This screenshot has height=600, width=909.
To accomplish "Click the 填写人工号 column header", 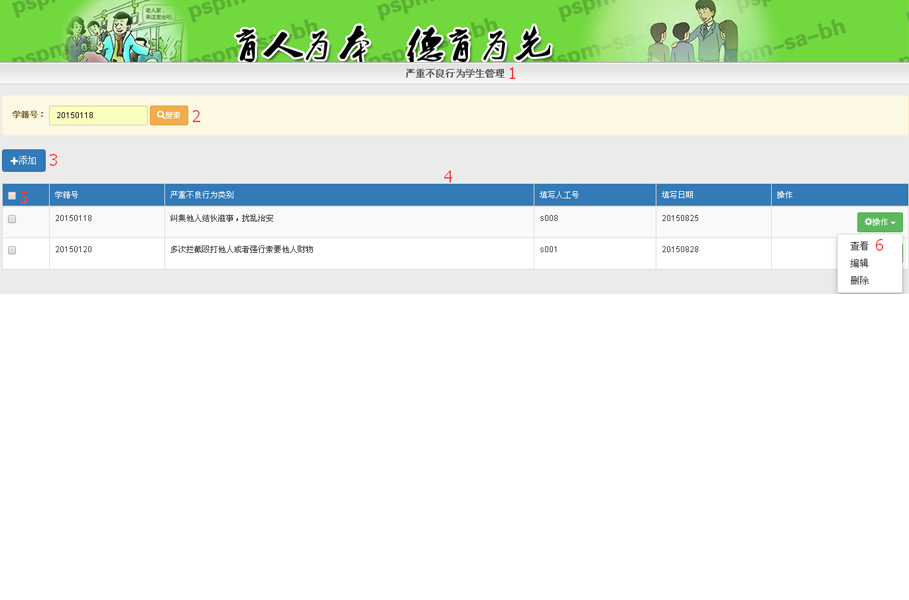I will (x=559, y=195).
